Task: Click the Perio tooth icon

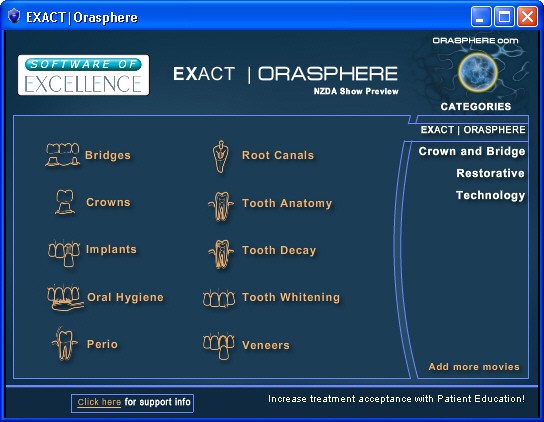Action: [x=65, y=344]
